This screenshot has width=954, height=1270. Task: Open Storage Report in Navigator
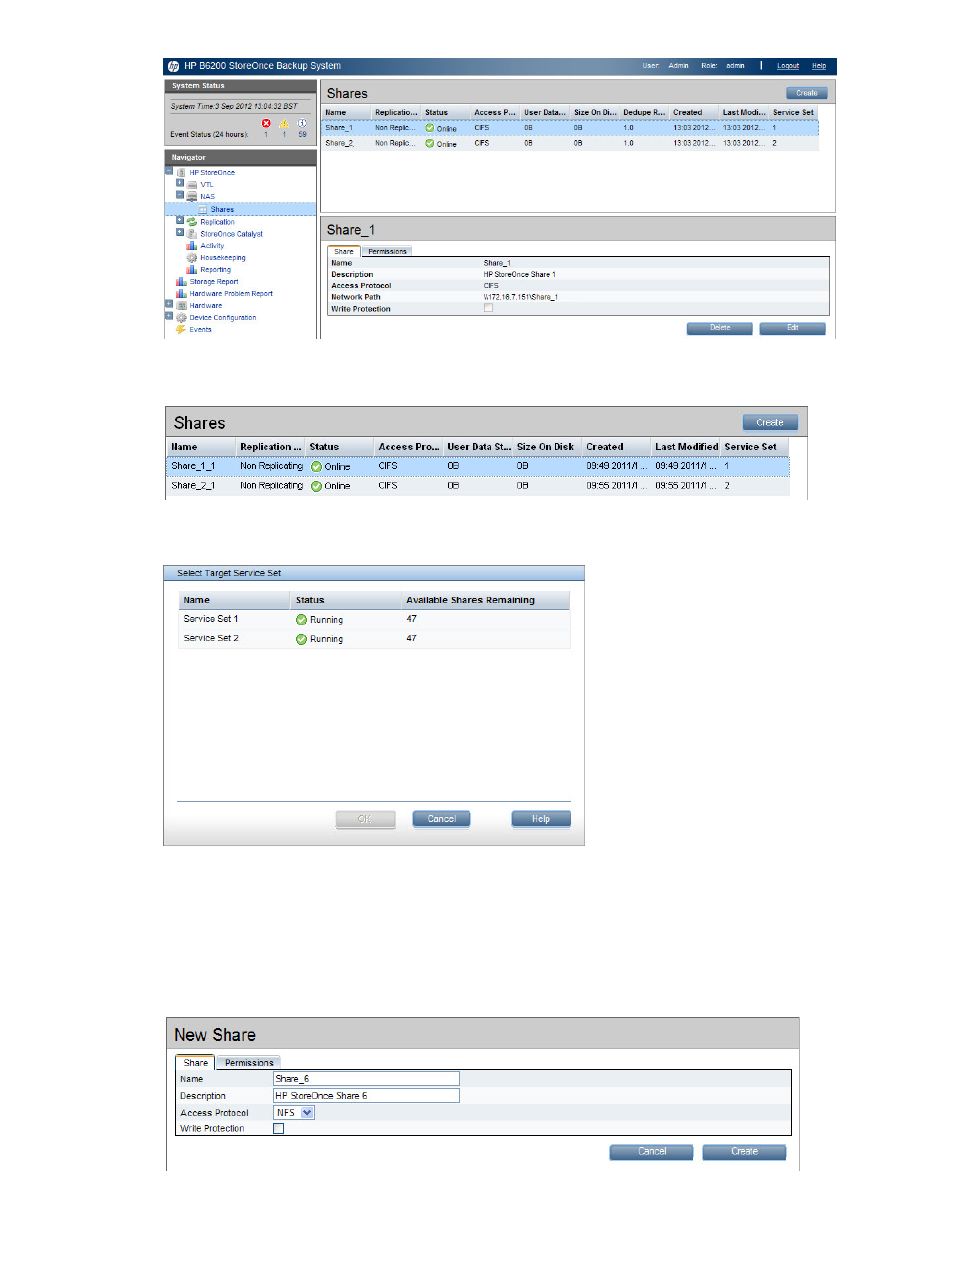(214, 282)
